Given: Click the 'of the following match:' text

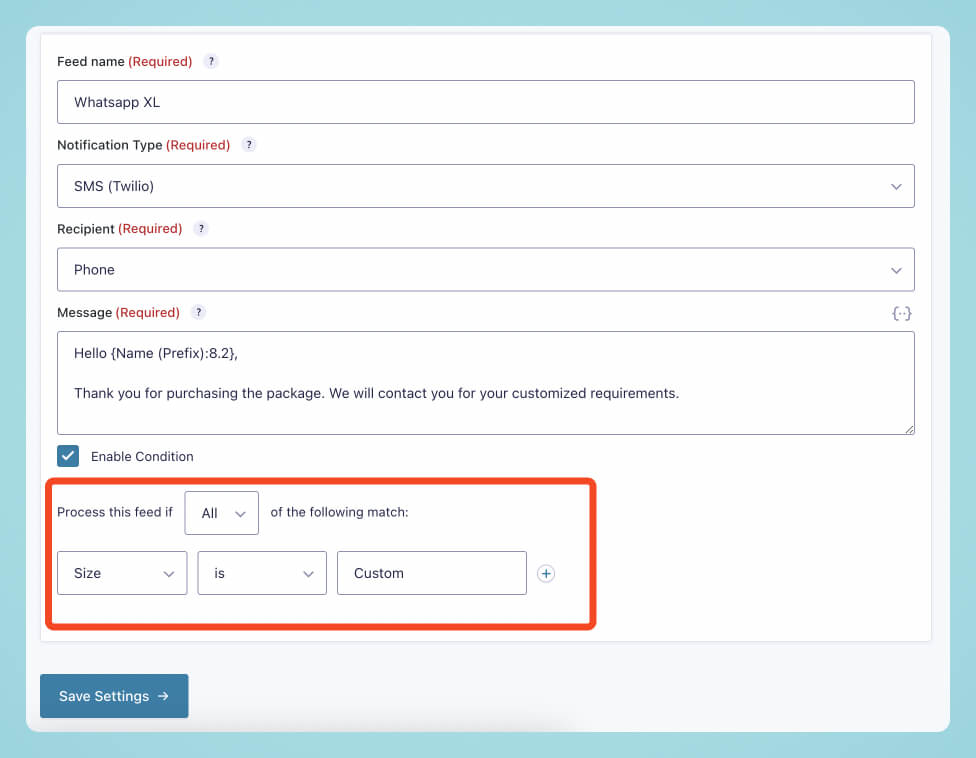Looking at the screenshot, I should click(339, 512).
